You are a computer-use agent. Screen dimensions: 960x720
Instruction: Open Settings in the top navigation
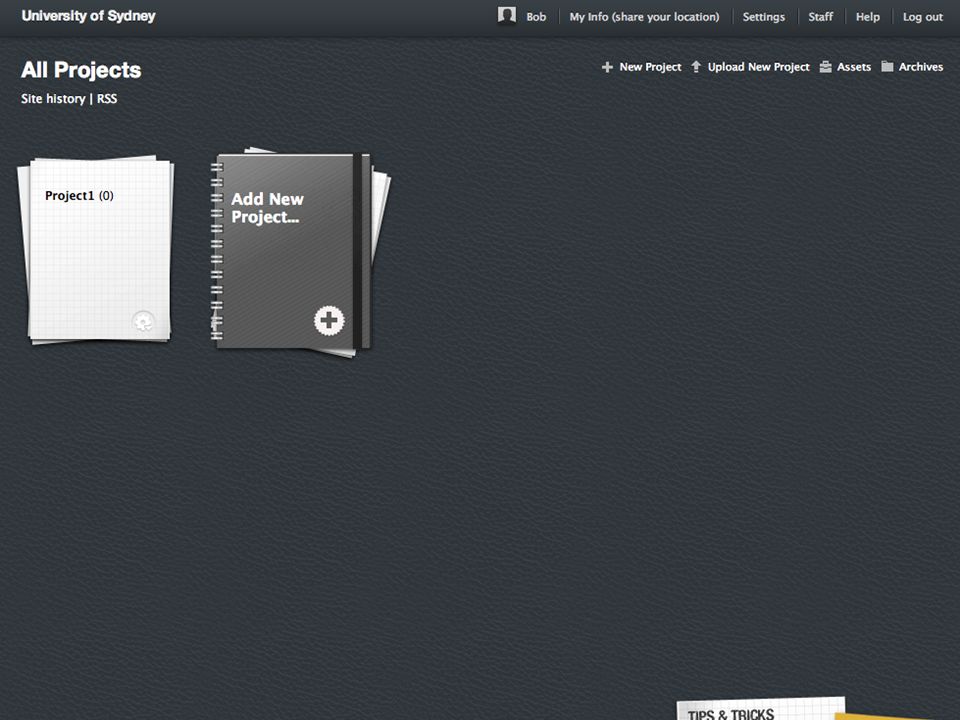[763, 17]
